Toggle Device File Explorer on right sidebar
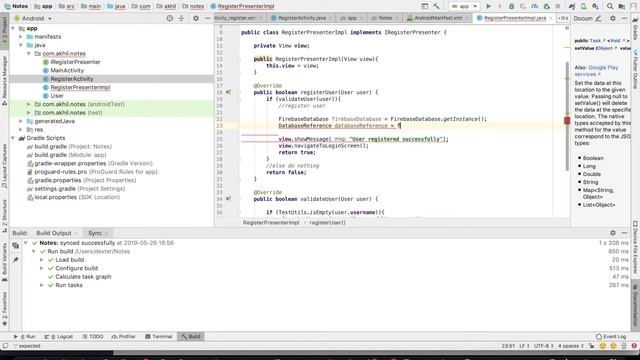This screenshot has height=360, width=640. pos(635,247)
